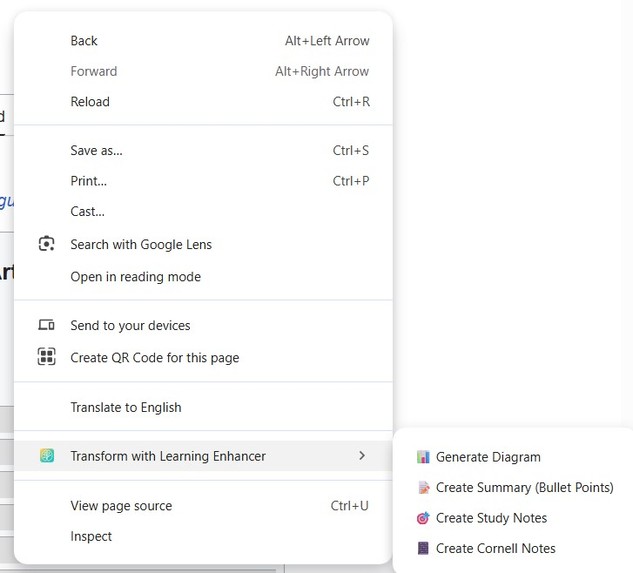Choose Search with Google Lens

click(203, 244)
